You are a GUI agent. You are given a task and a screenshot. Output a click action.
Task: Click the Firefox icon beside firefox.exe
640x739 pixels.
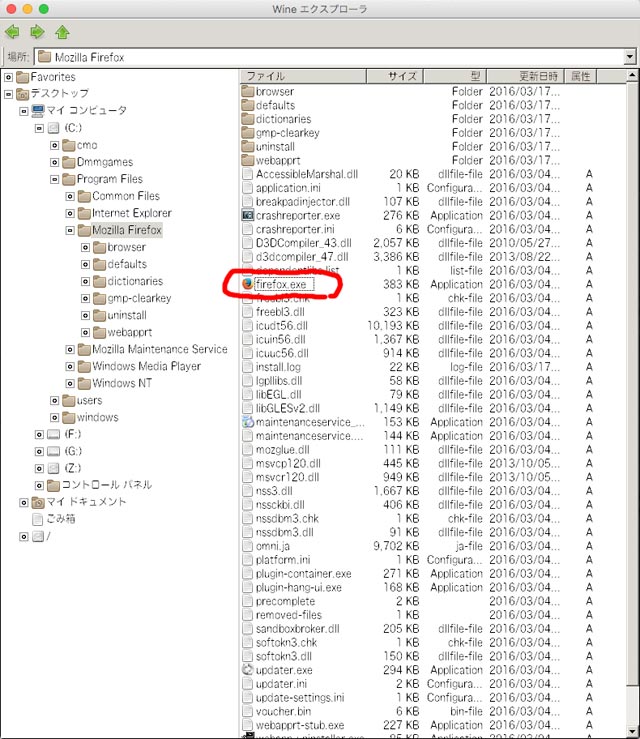[x=247, y=284]
